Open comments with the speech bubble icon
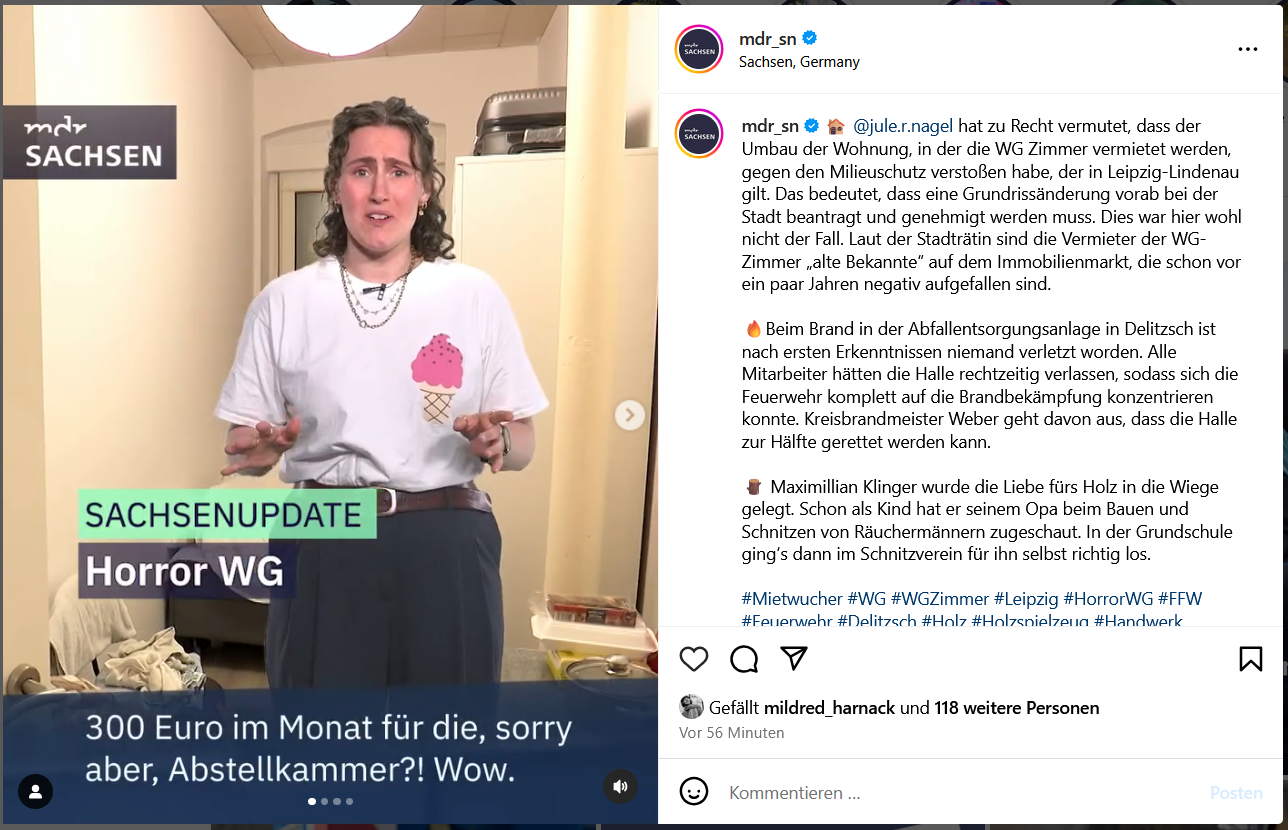Viewport: 1288px width, 830px height. click(744, 659)
